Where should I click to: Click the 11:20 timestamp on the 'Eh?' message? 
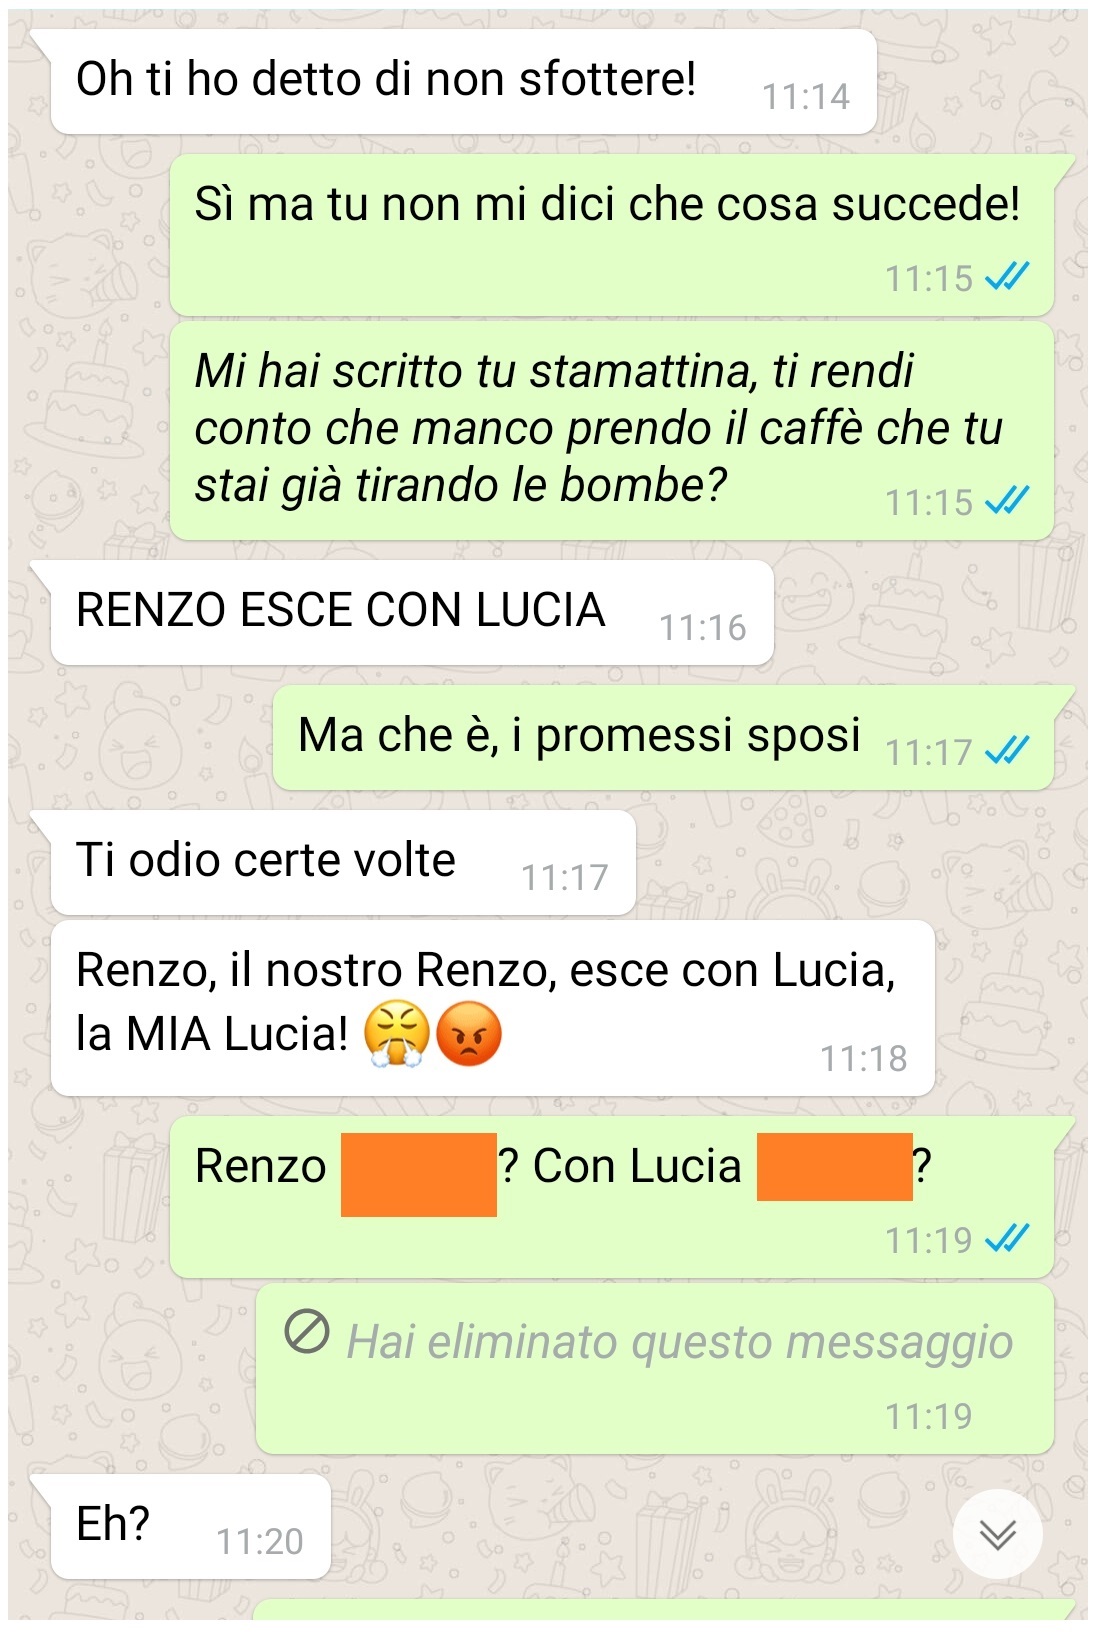coord(259,1542)
